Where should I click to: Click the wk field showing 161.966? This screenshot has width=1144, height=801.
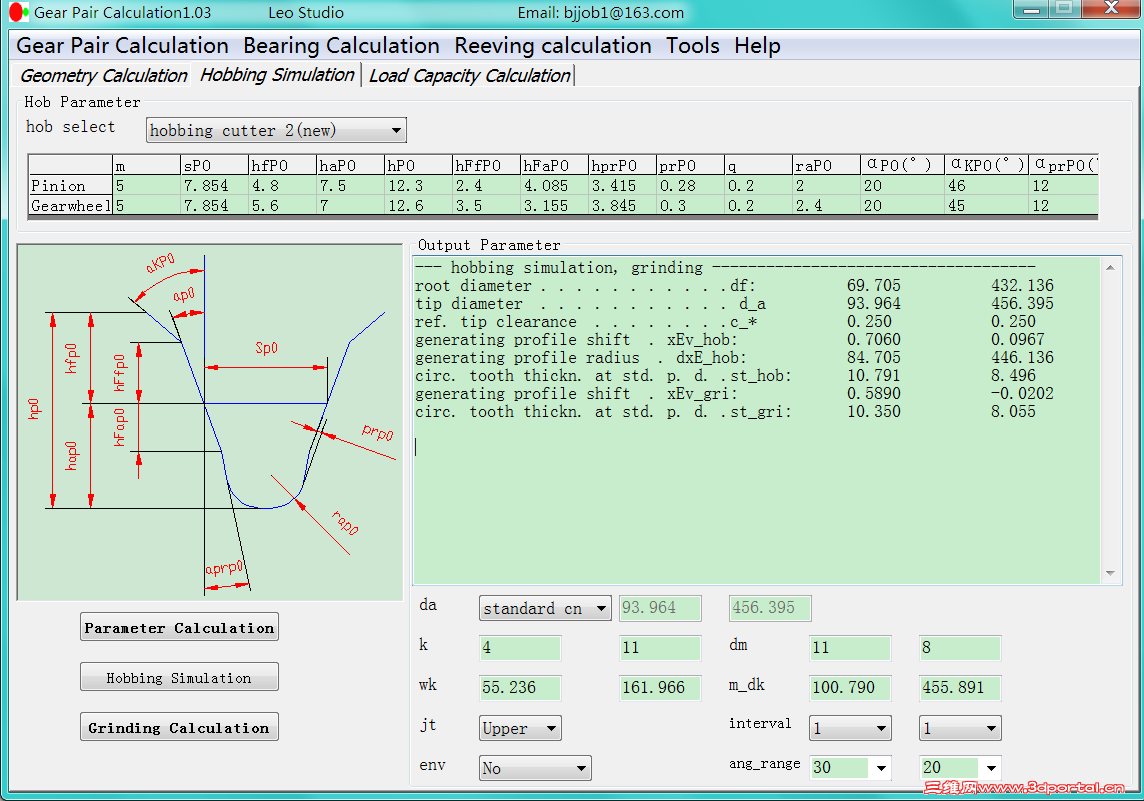tap(660, 687)
